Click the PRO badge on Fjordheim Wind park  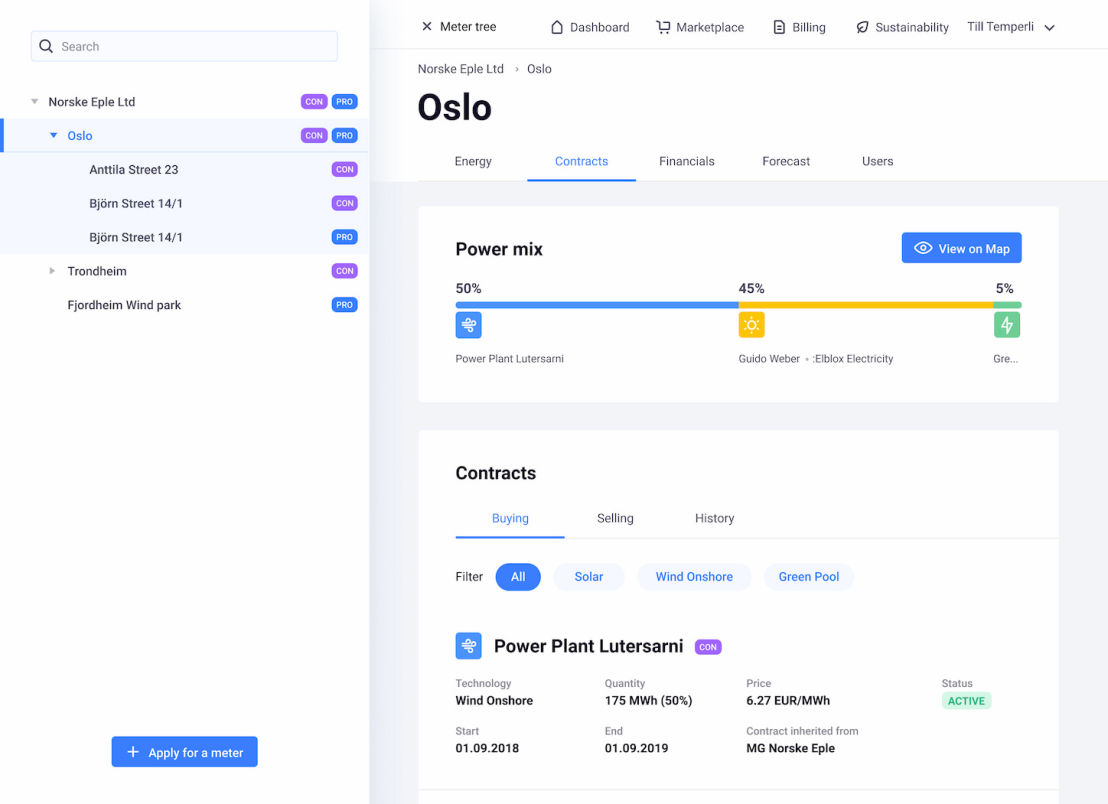tap(344, 305)
